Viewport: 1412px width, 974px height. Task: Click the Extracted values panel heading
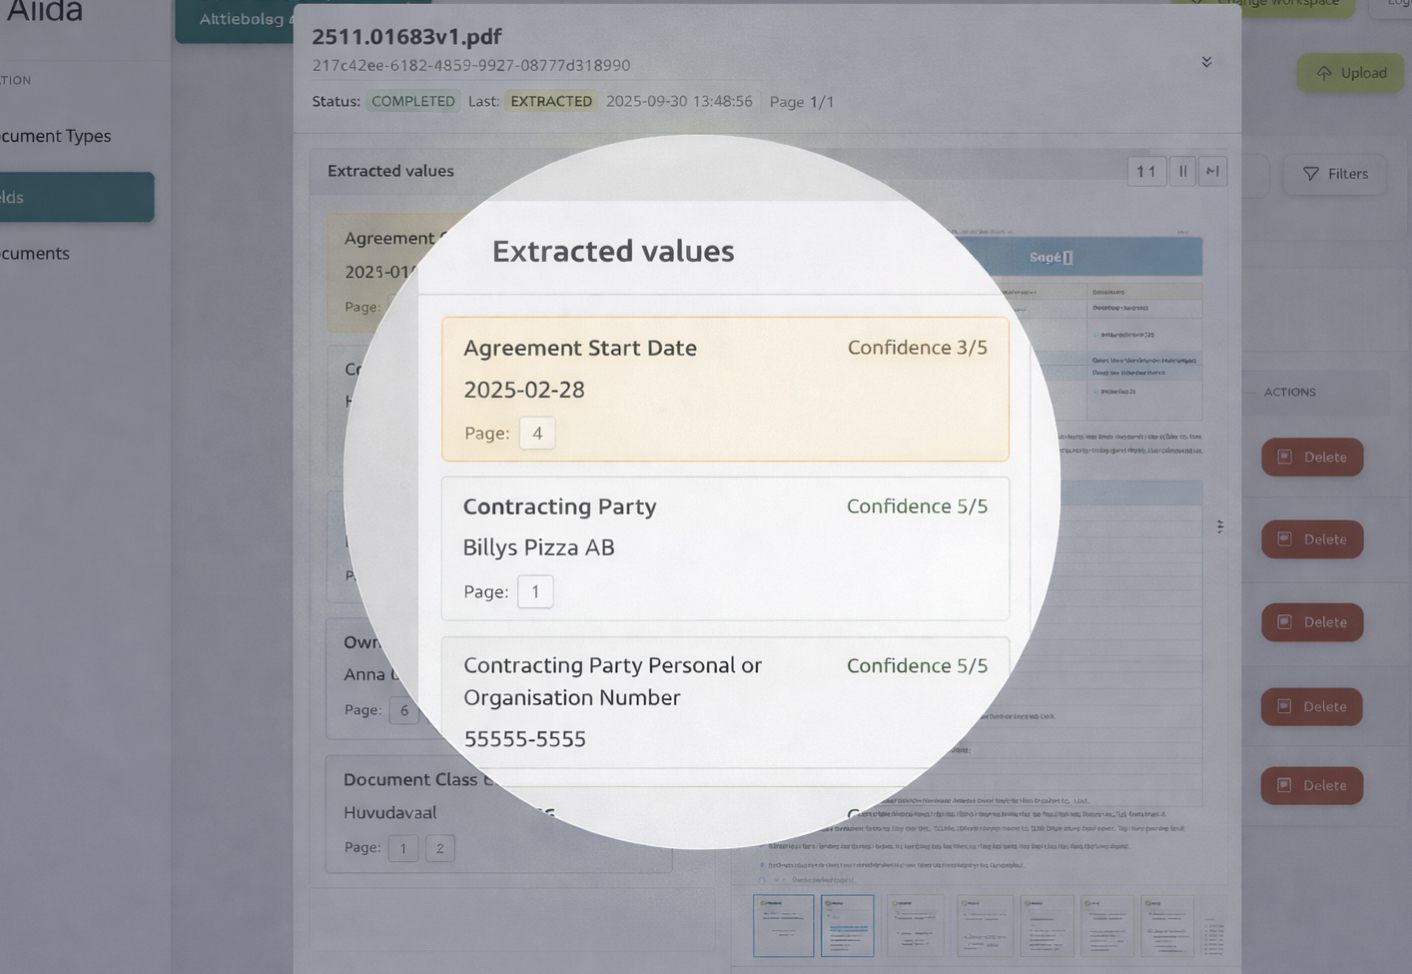click(x=613, y=251)
